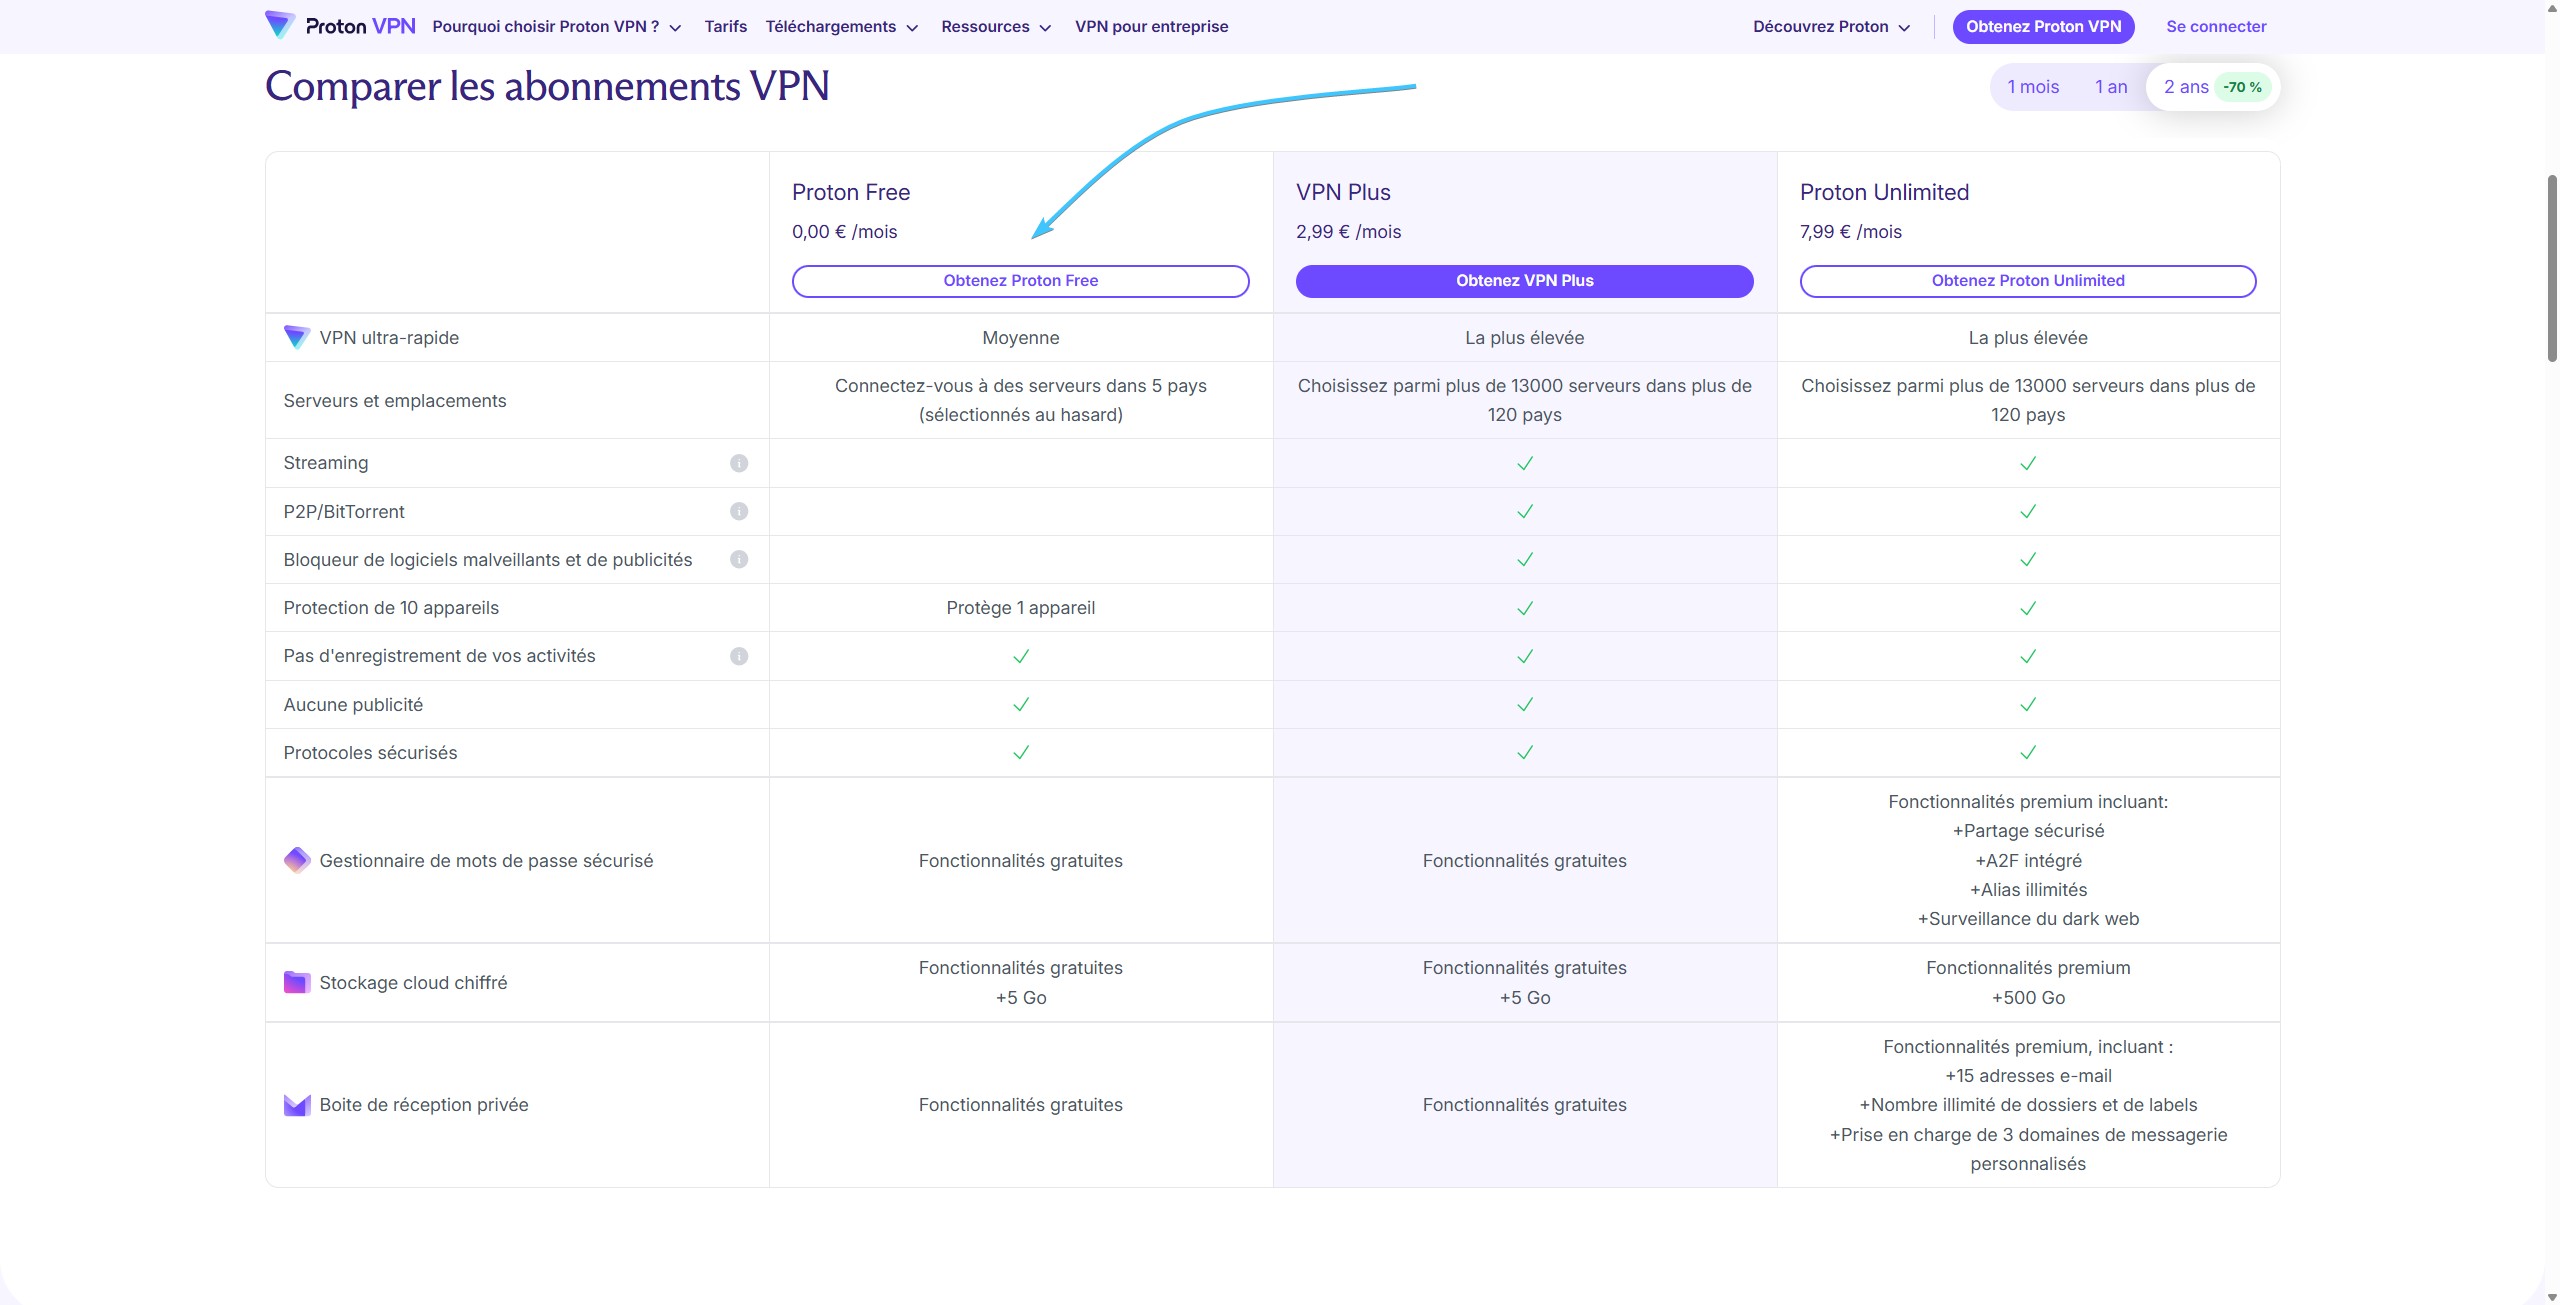Click the encrypted cloud storage folder icon
Viewport: 2560px width, 1305px height.
297,982
